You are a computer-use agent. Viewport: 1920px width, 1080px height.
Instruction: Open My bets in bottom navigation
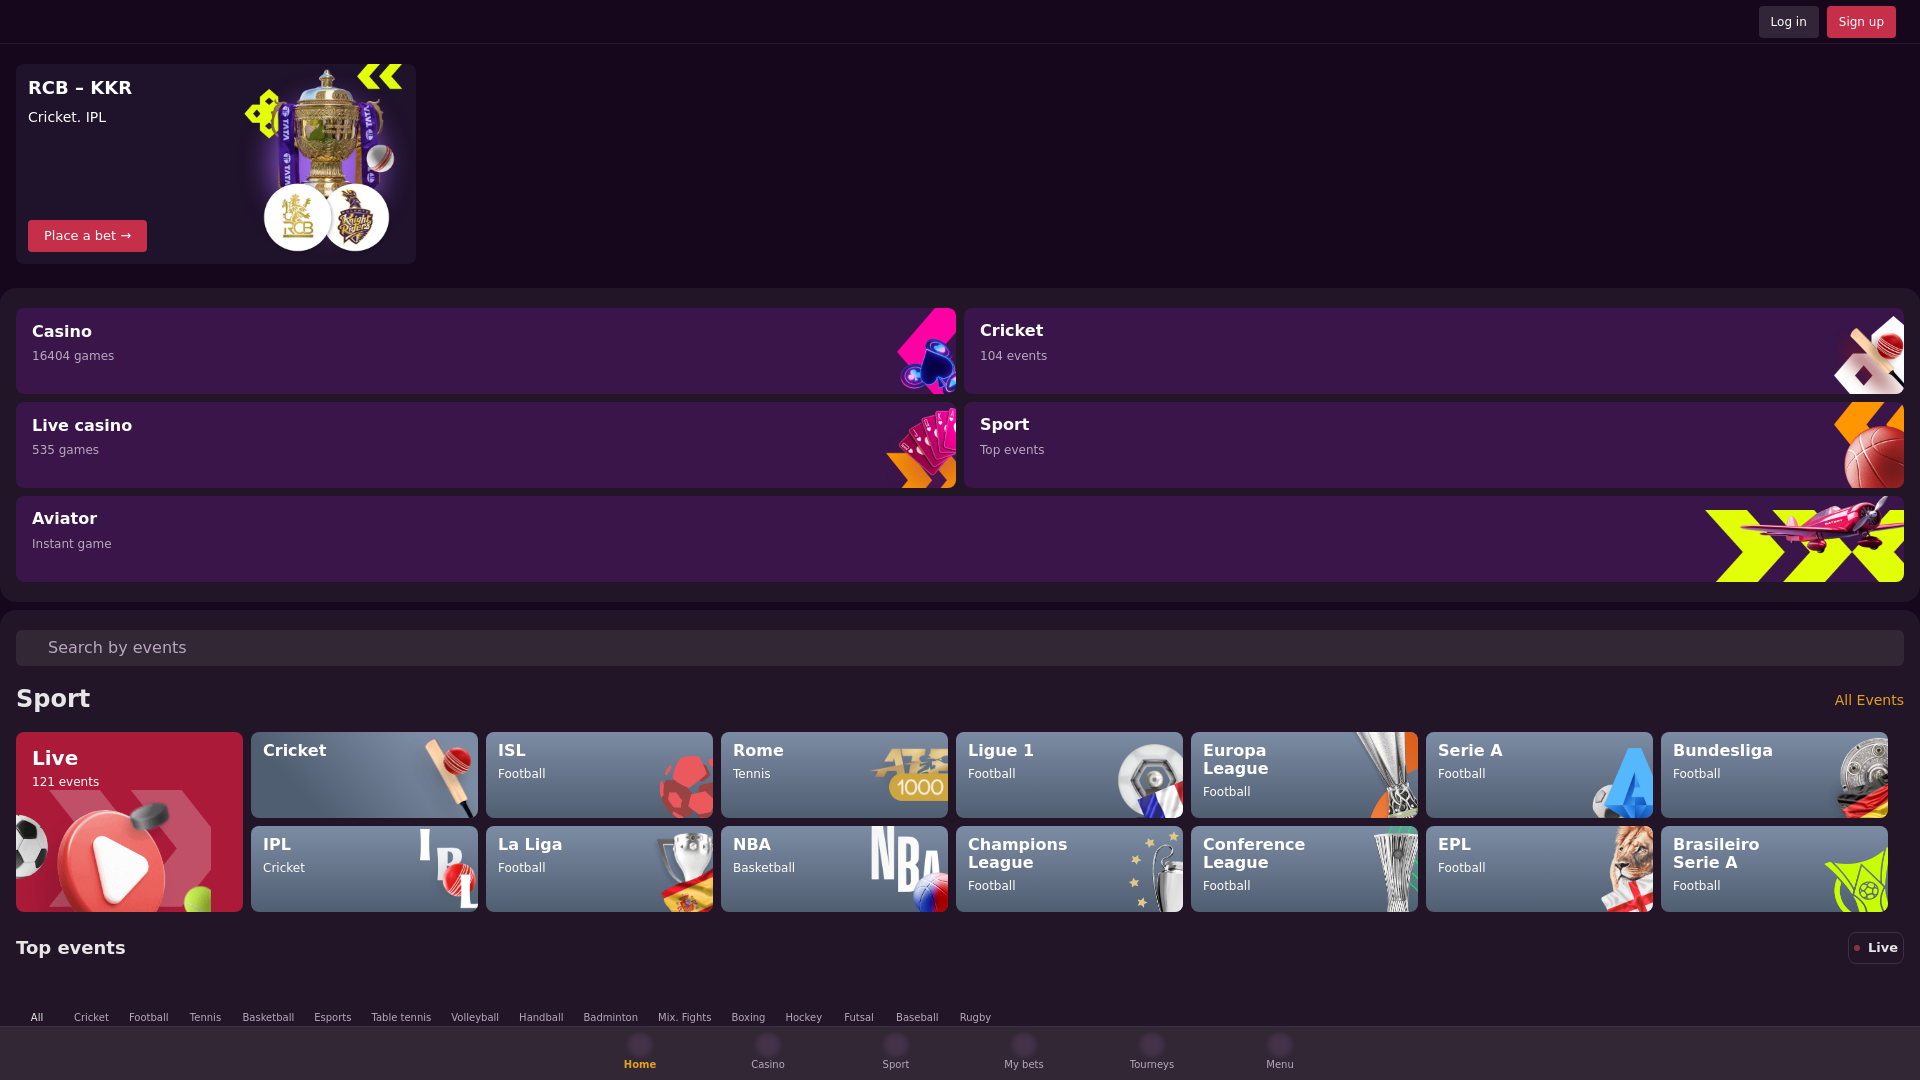(1024, 1053)
